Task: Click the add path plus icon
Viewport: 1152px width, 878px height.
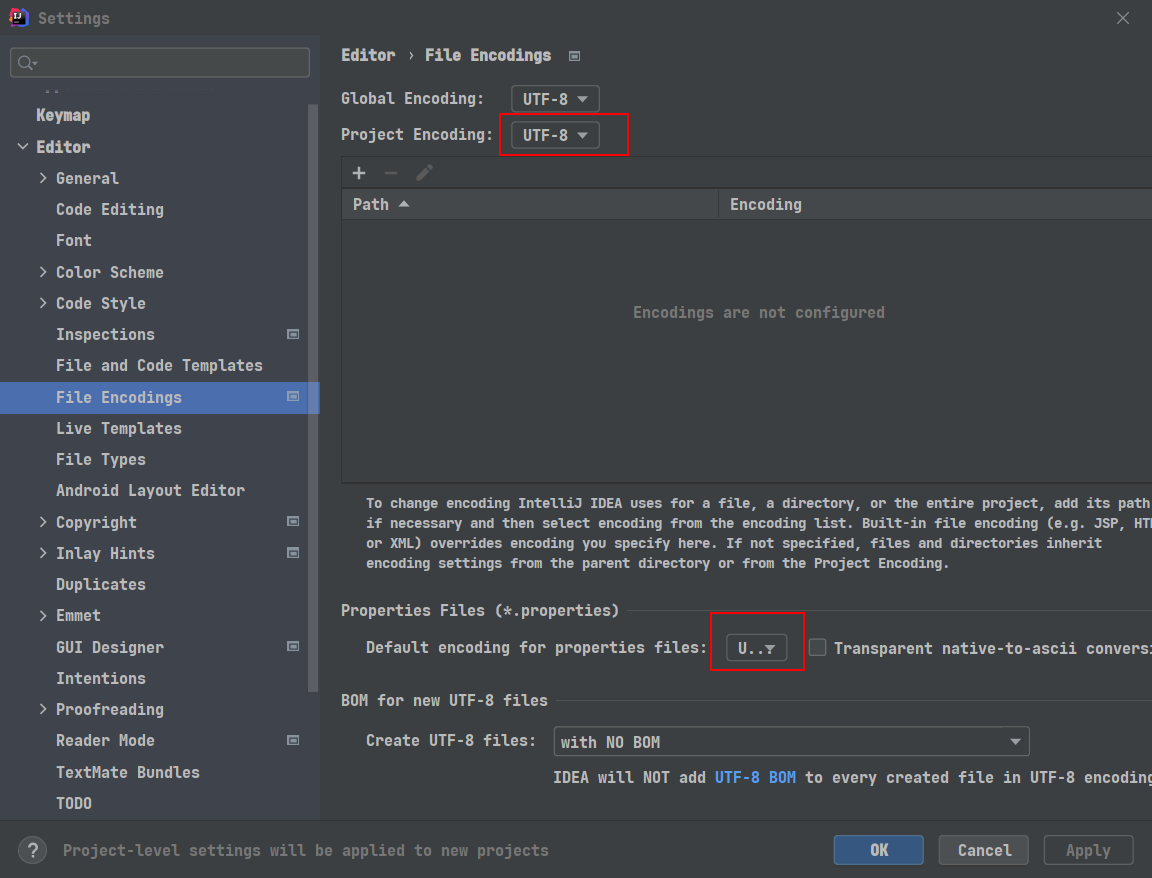Action: [x=359, y=173]
